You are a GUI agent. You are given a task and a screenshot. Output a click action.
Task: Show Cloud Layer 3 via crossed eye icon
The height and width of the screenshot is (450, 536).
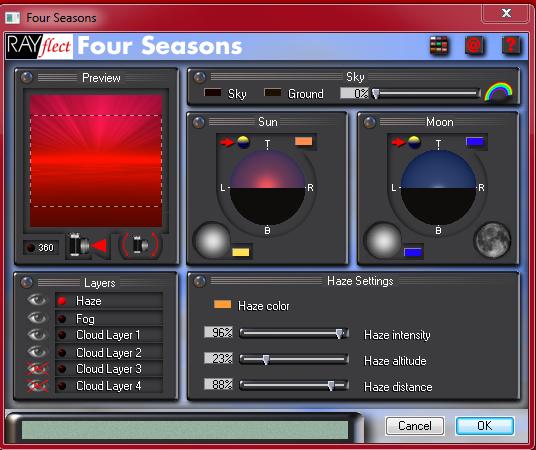click(37, 369)
